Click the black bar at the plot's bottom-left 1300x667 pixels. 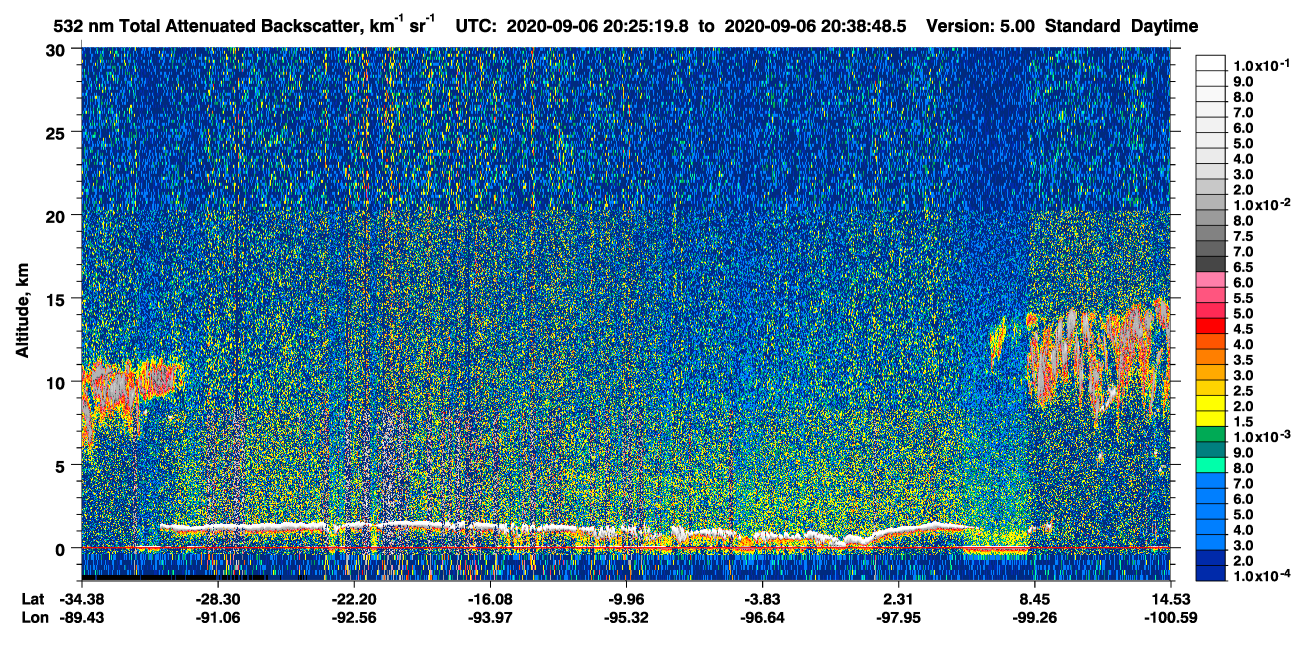click(x=173, y=577)
